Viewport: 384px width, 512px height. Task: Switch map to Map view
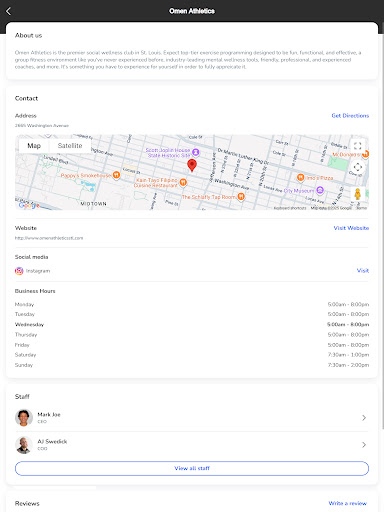34,146
